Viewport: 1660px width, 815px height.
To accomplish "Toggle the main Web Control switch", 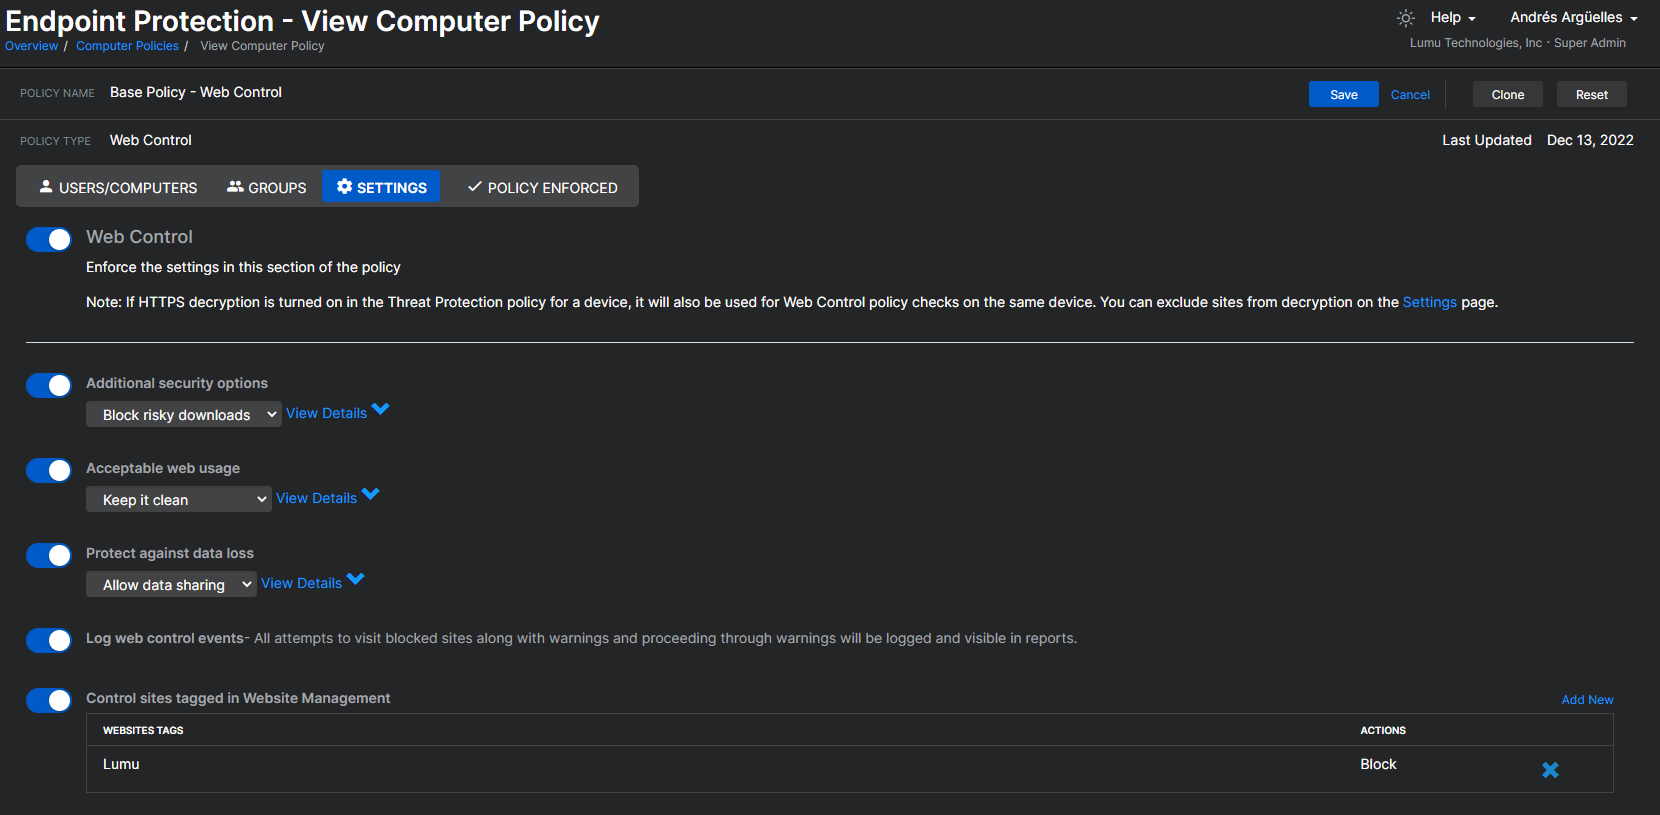I will point(49,239).
